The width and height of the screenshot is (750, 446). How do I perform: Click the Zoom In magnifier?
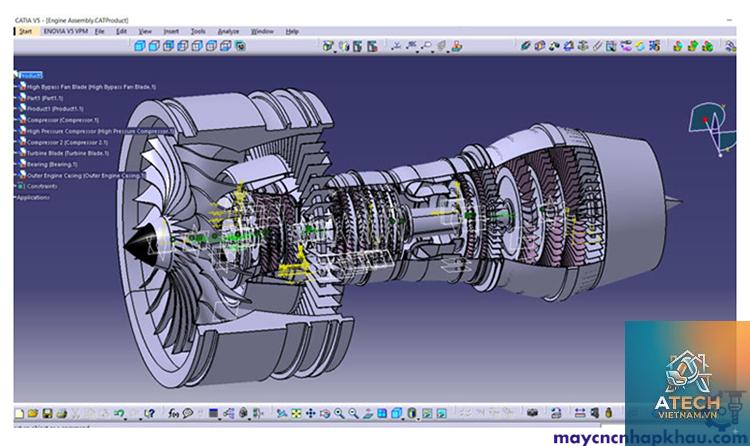339,413
